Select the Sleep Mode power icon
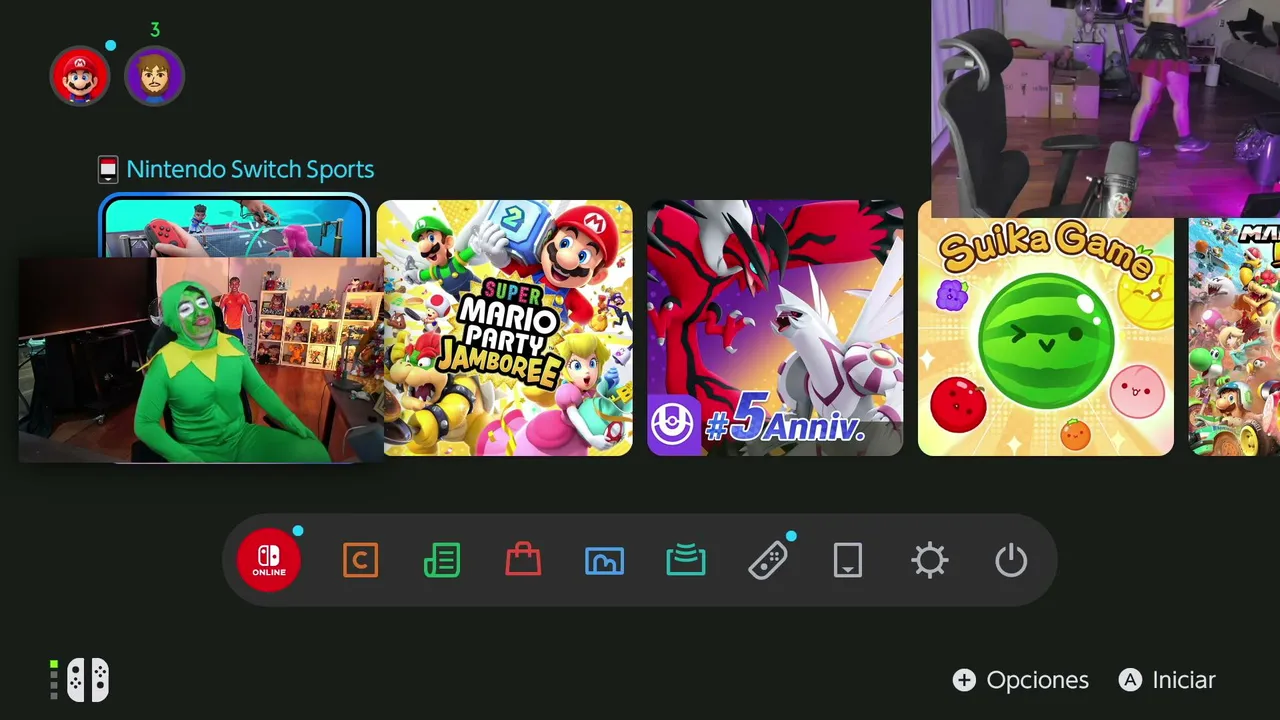Viewport: 1280px width, 720px height. [1011, 561]
